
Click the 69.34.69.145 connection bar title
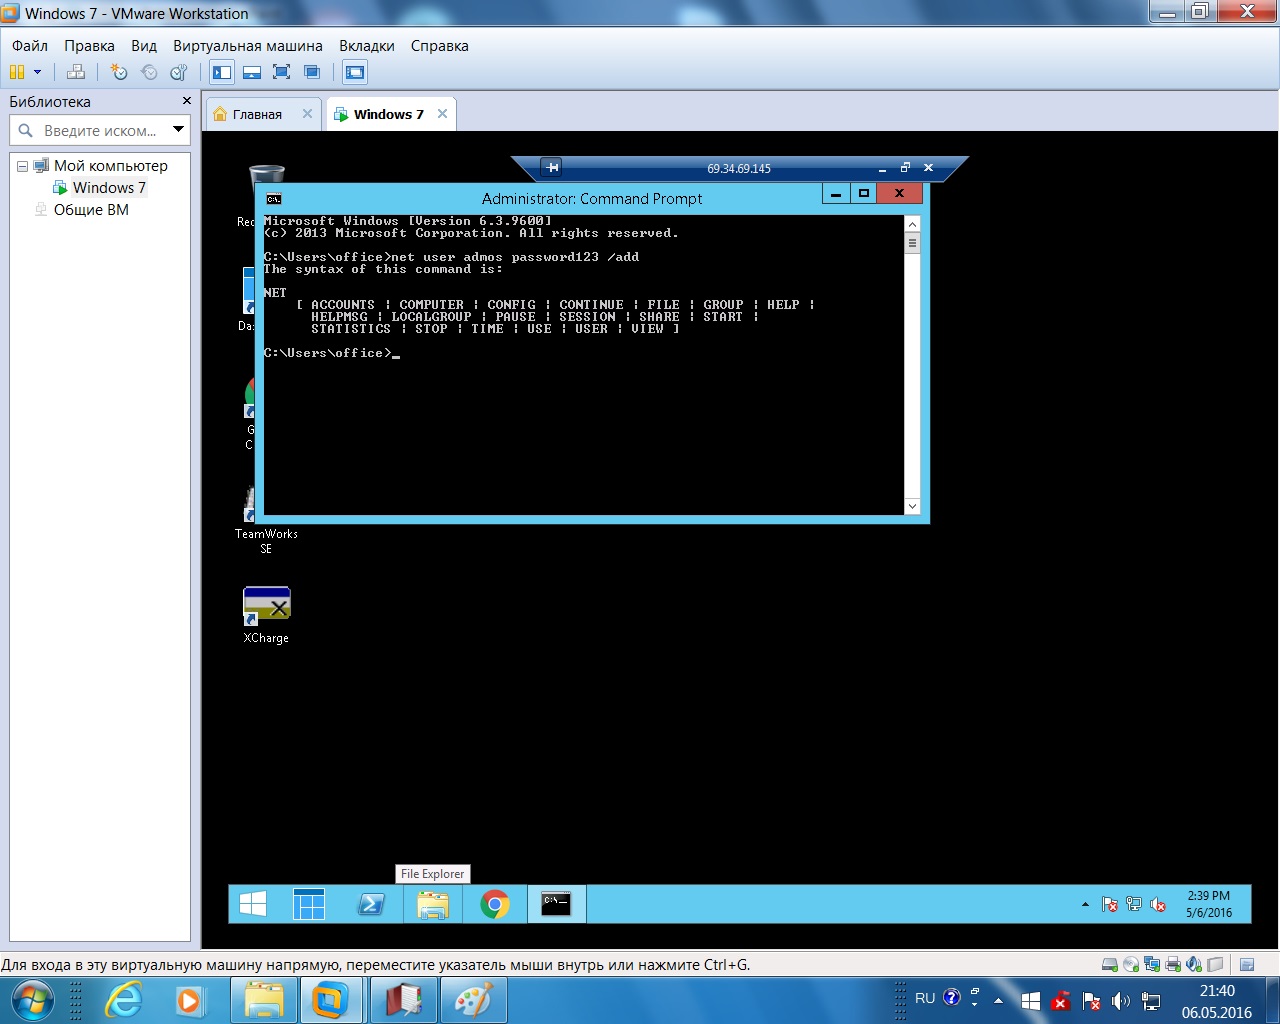point(739,169)
